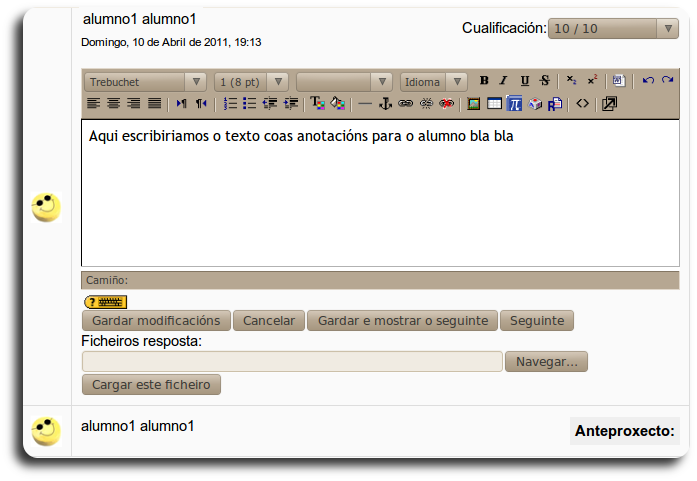Click the cube icon next to pi
697x481 pixels.
click(x=535, y=104)
